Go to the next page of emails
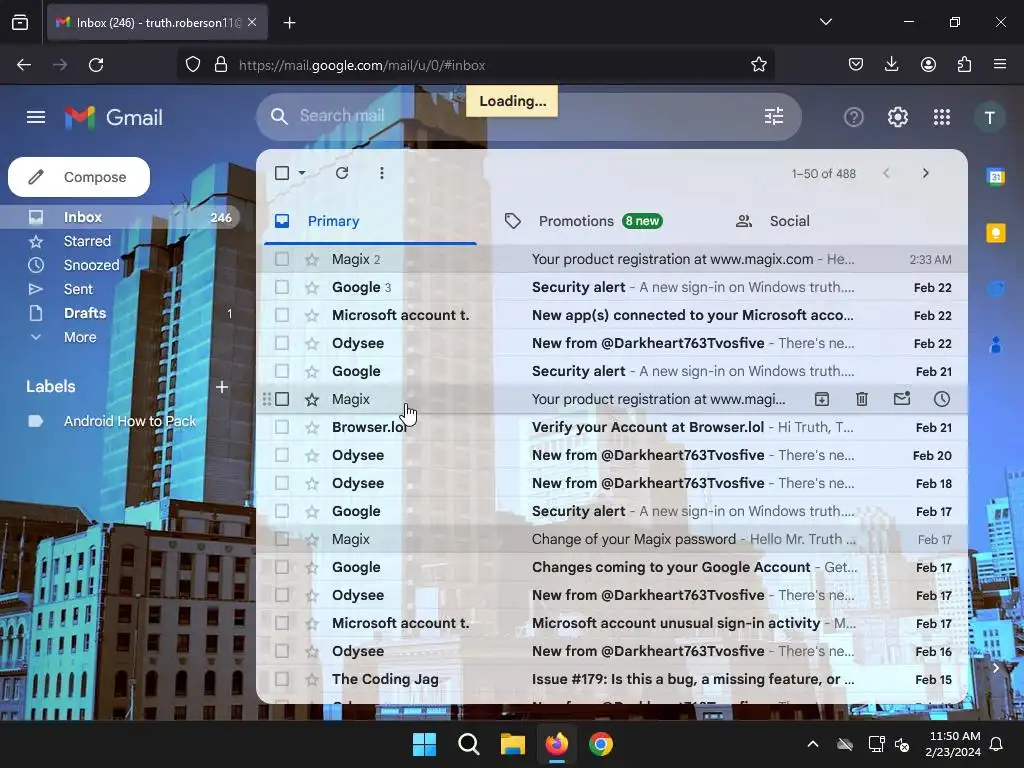The width and height of the screenshot is (1024, 768). (925, 173)
